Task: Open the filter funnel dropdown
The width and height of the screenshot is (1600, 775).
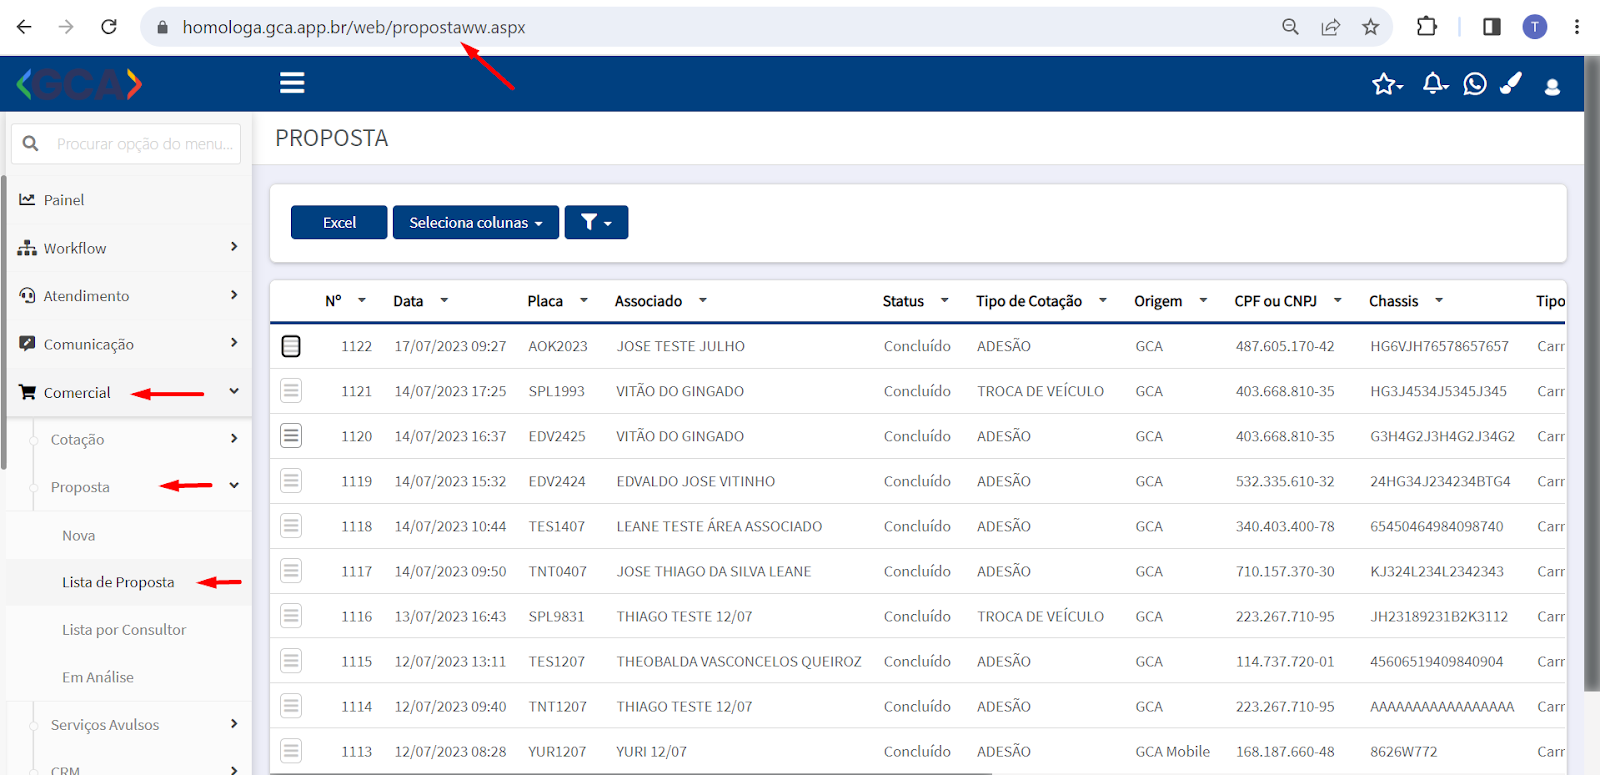Action: pos(596,222)
